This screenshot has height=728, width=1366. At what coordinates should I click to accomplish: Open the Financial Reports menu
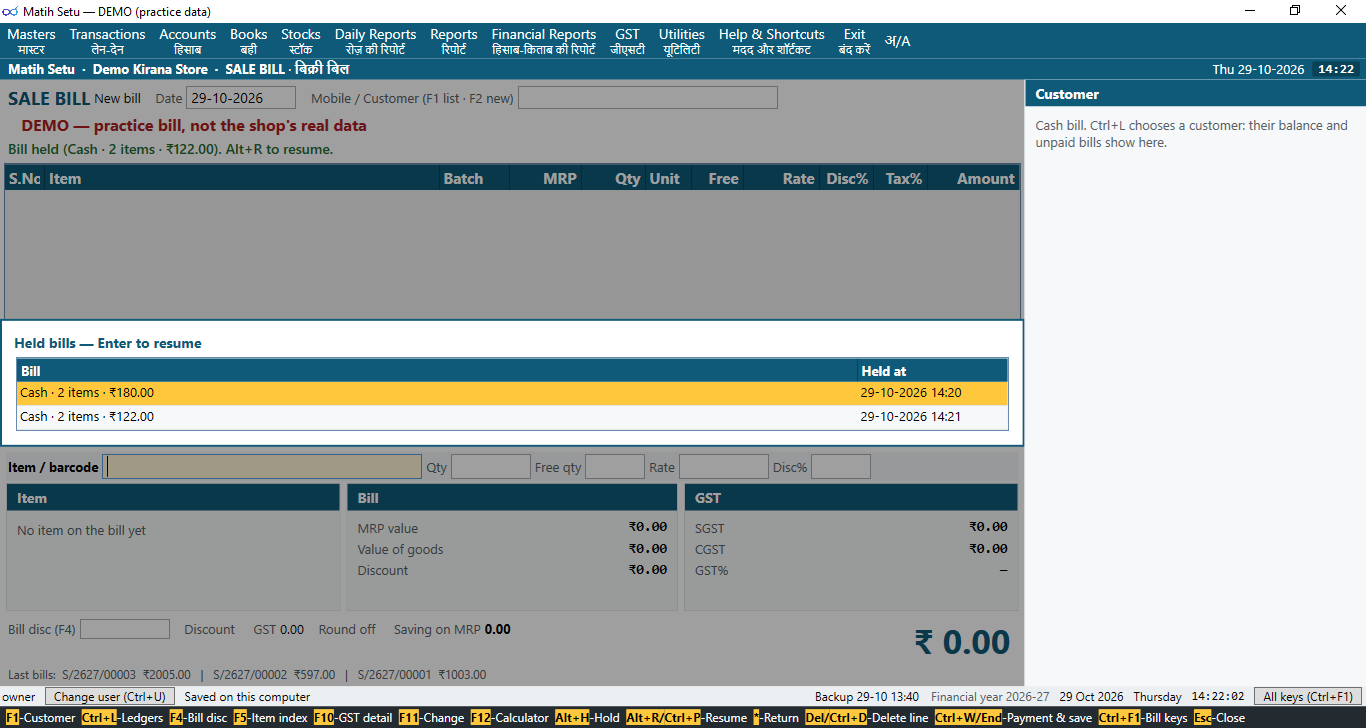click(544, 41)
